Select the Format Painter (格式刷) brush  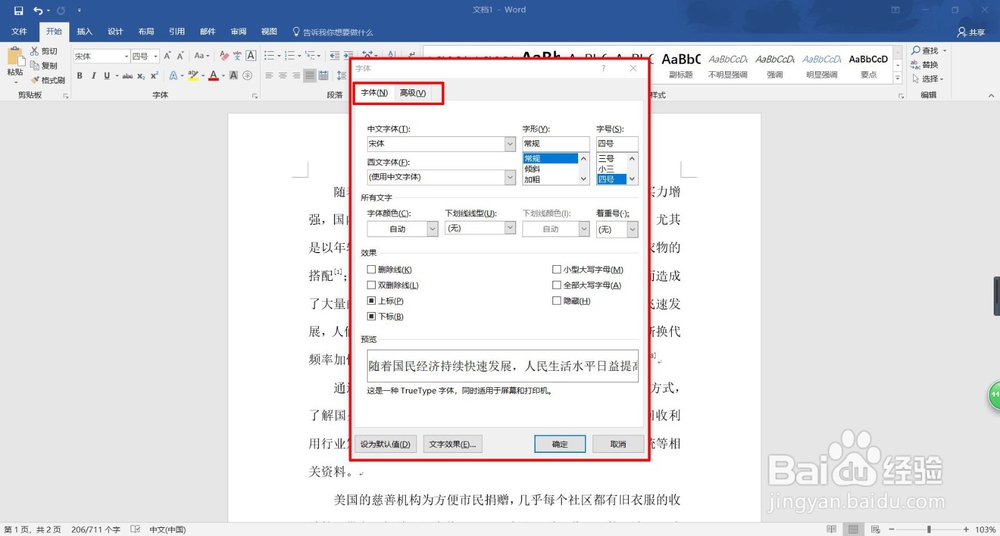pyautogui.click(x=35, y=80)
